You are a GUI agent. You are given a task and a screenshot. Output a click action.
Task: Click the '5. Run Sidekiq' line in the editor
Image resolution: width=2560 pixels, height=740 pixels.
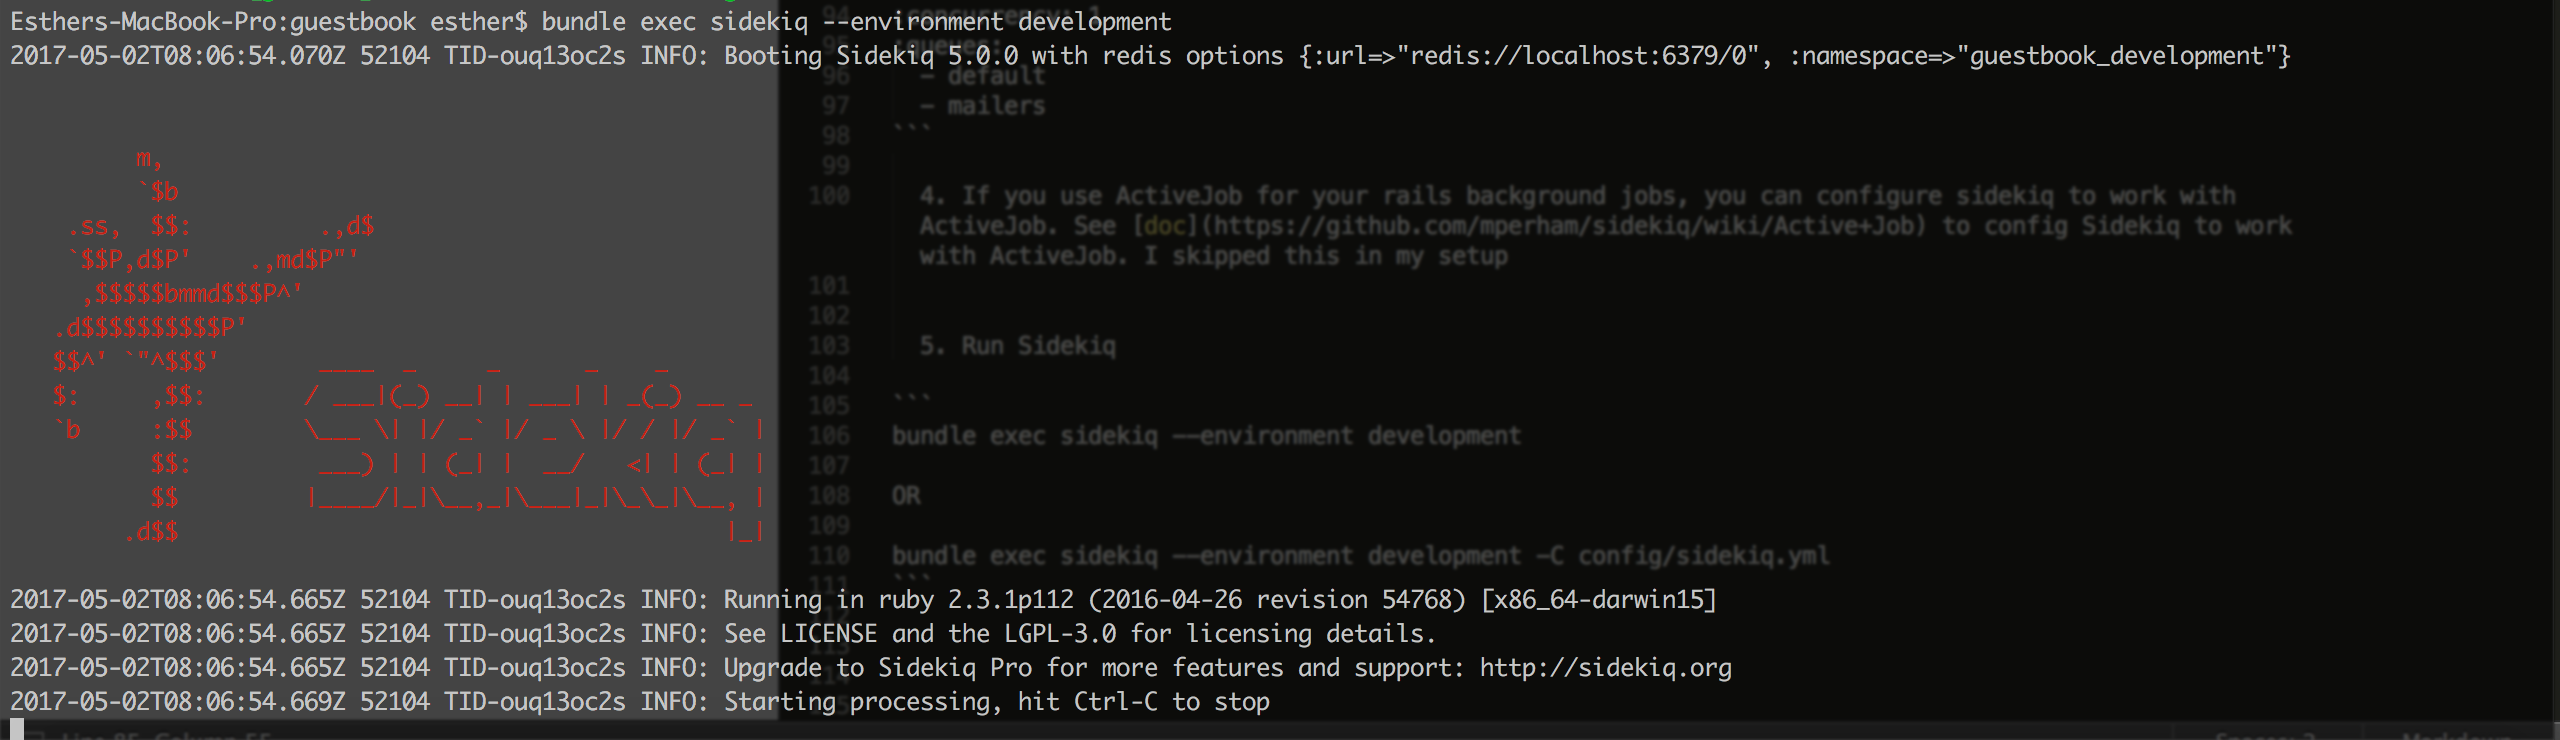pos(1018,346)
